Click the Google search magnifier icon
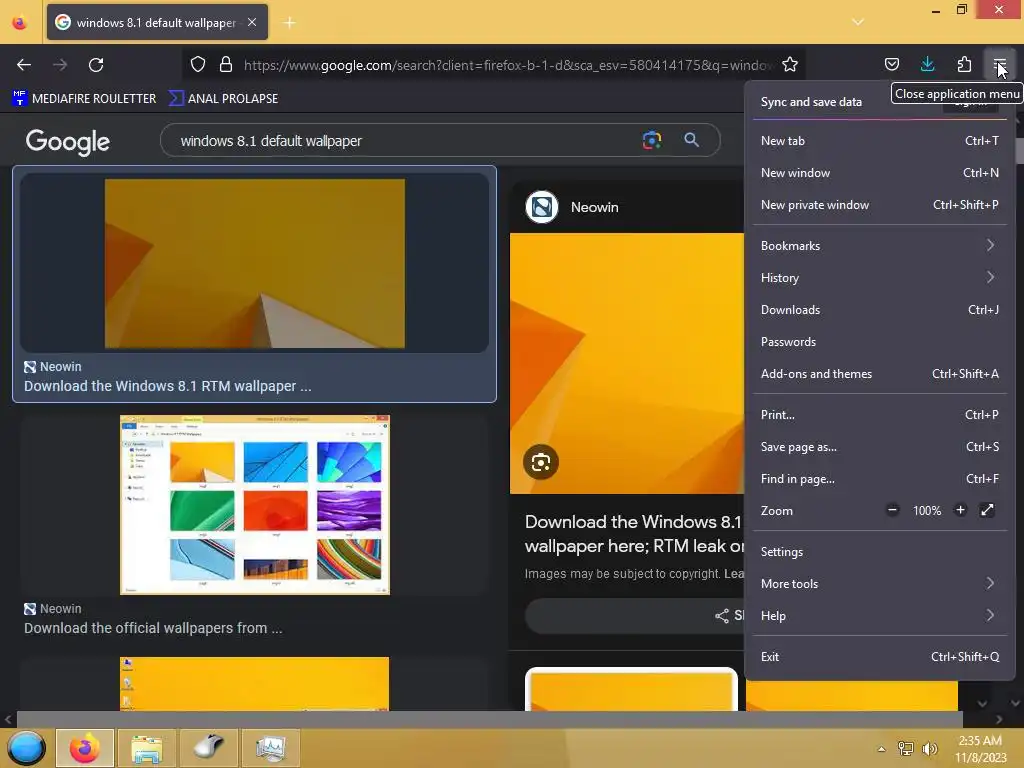This screenshot has height=768, width=1024. (691, 140)
